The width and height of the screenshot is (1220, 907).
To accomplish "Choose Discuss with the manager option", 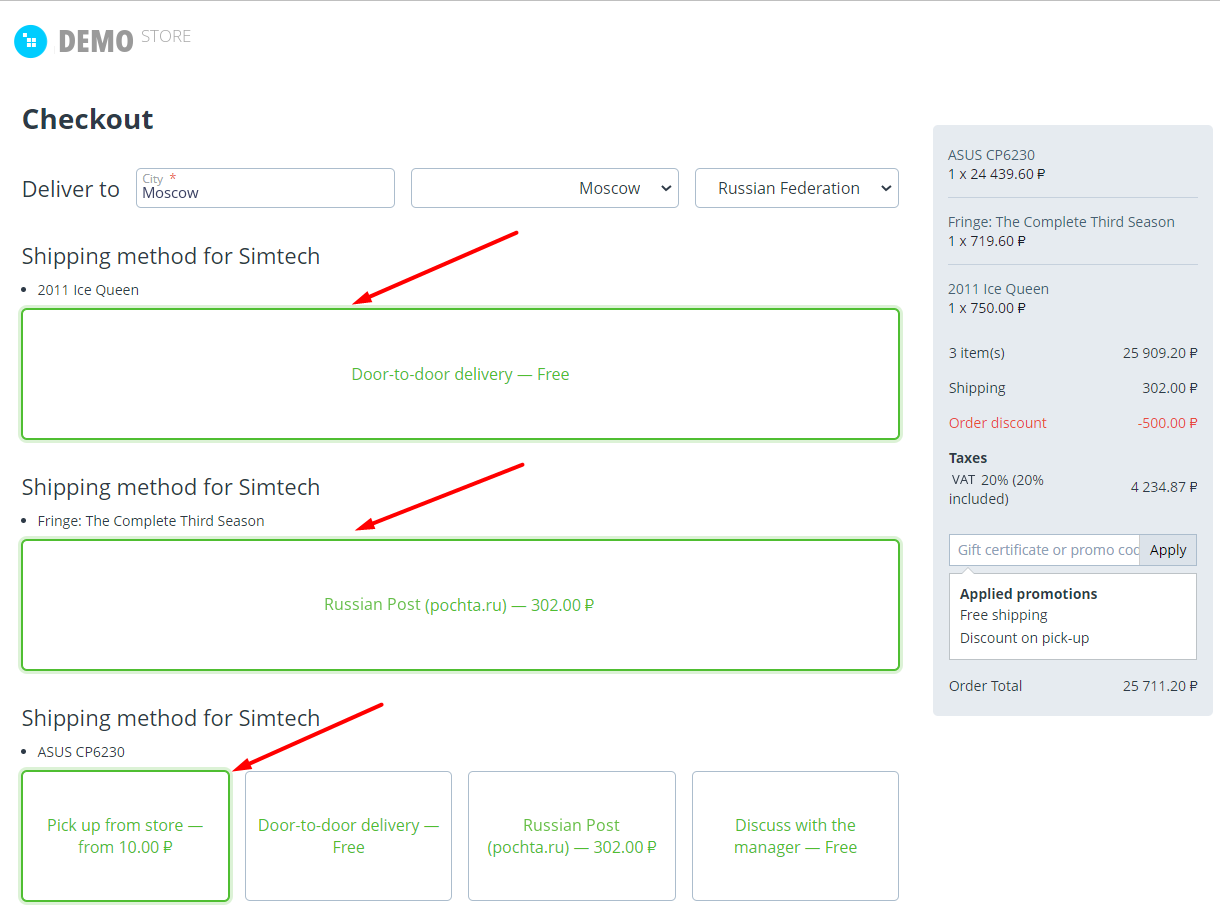I will click(795, 836).
